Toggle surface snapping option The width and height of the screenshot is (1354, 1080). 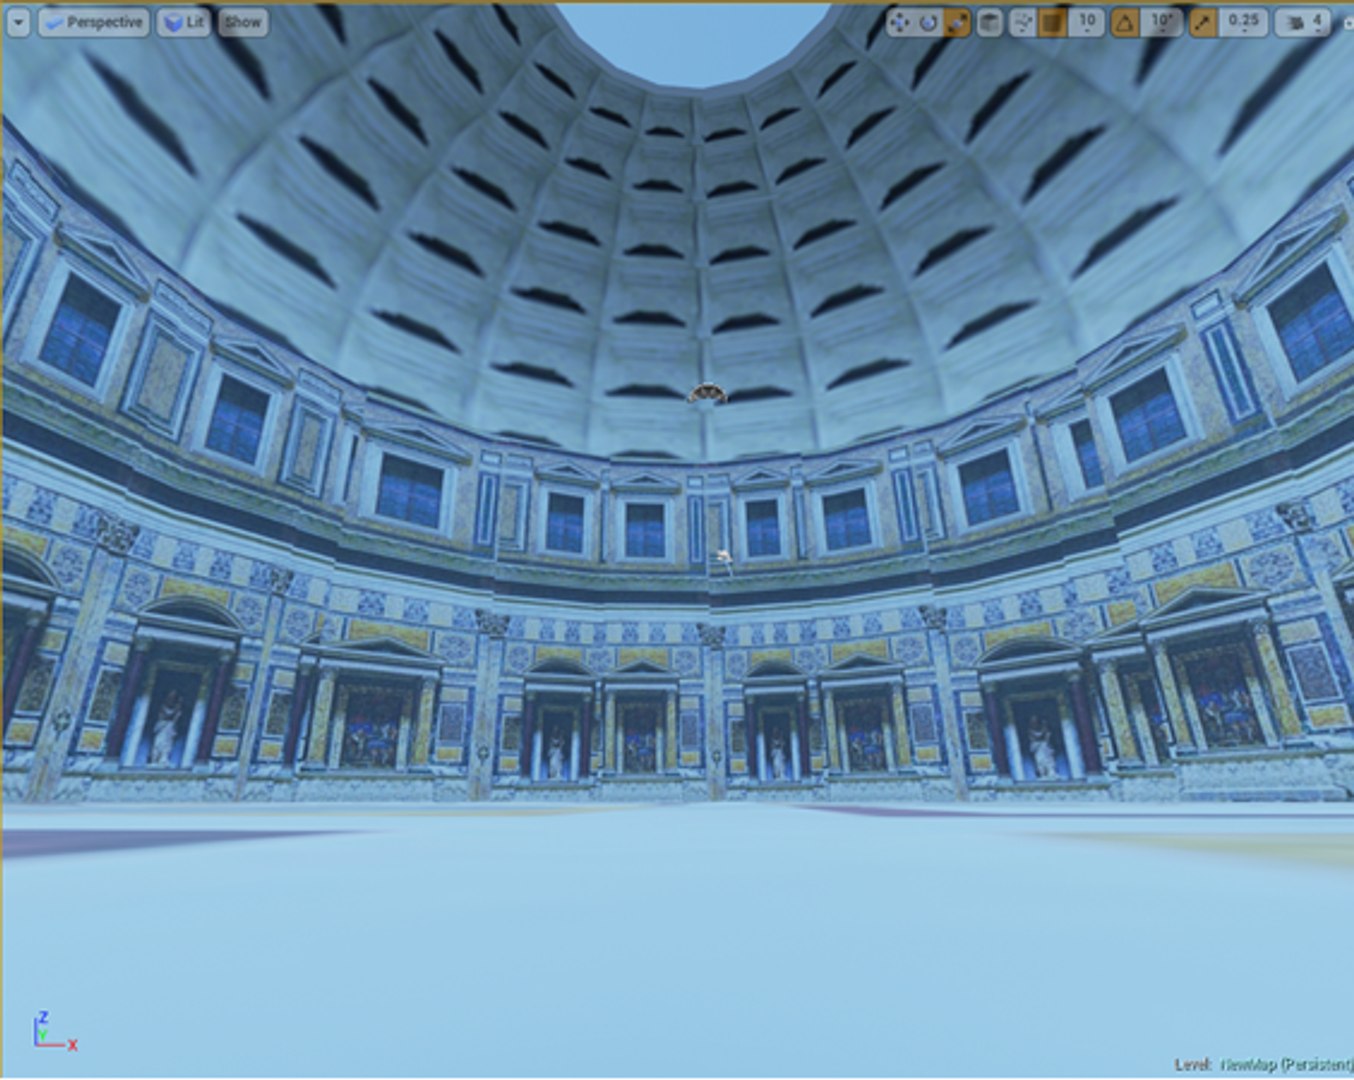(1021, 22)
